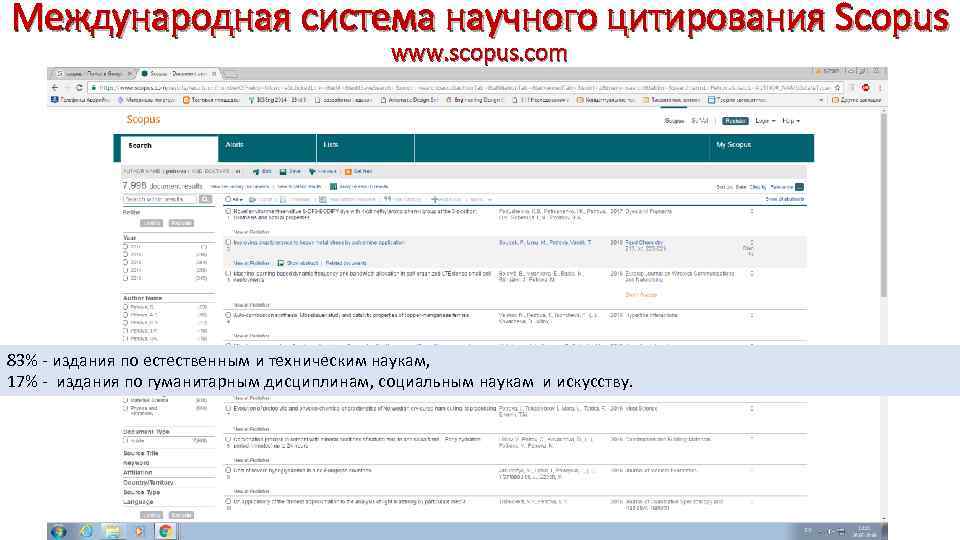
Task: Open the Help dropdown in the header
Action: point(791,121)
